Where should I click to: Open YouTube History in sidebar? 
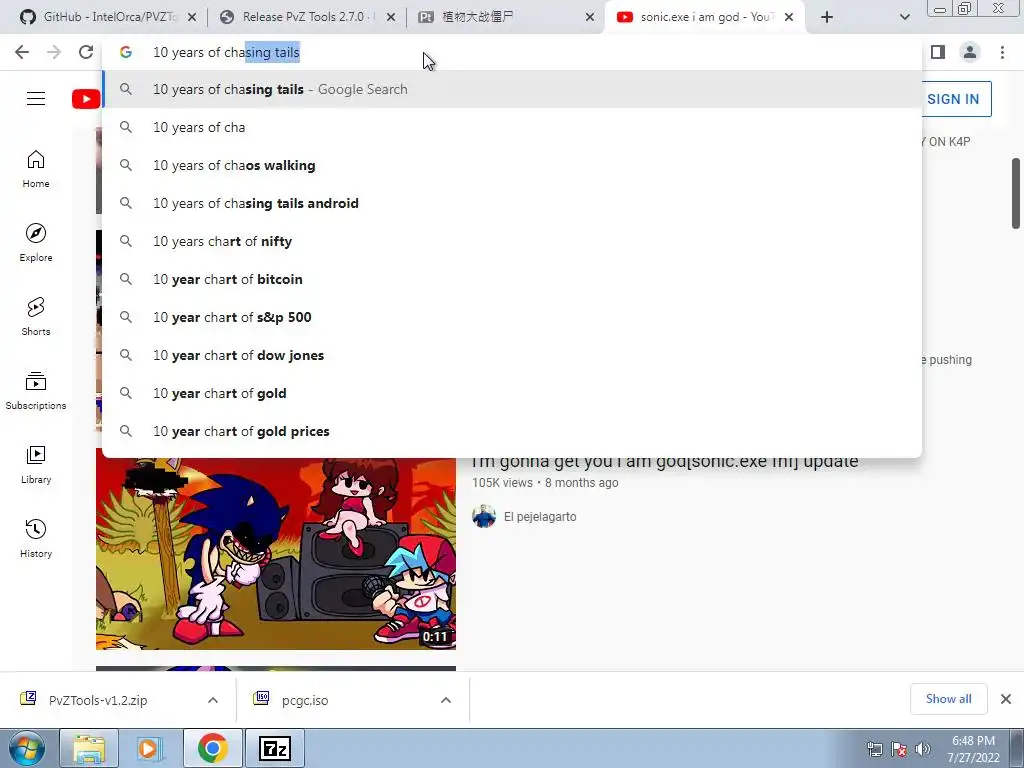coord(36,539)
